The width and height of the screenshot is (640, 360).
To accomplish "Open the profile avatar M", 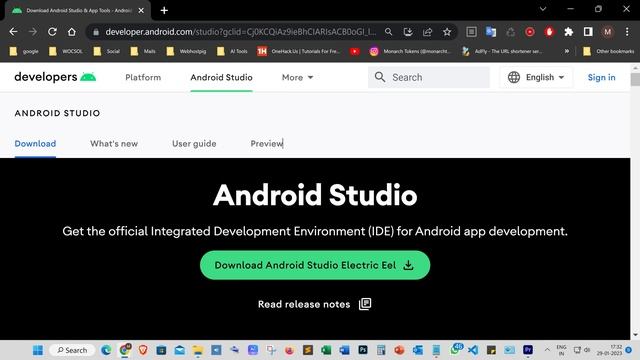I will (x=608, y=32).
